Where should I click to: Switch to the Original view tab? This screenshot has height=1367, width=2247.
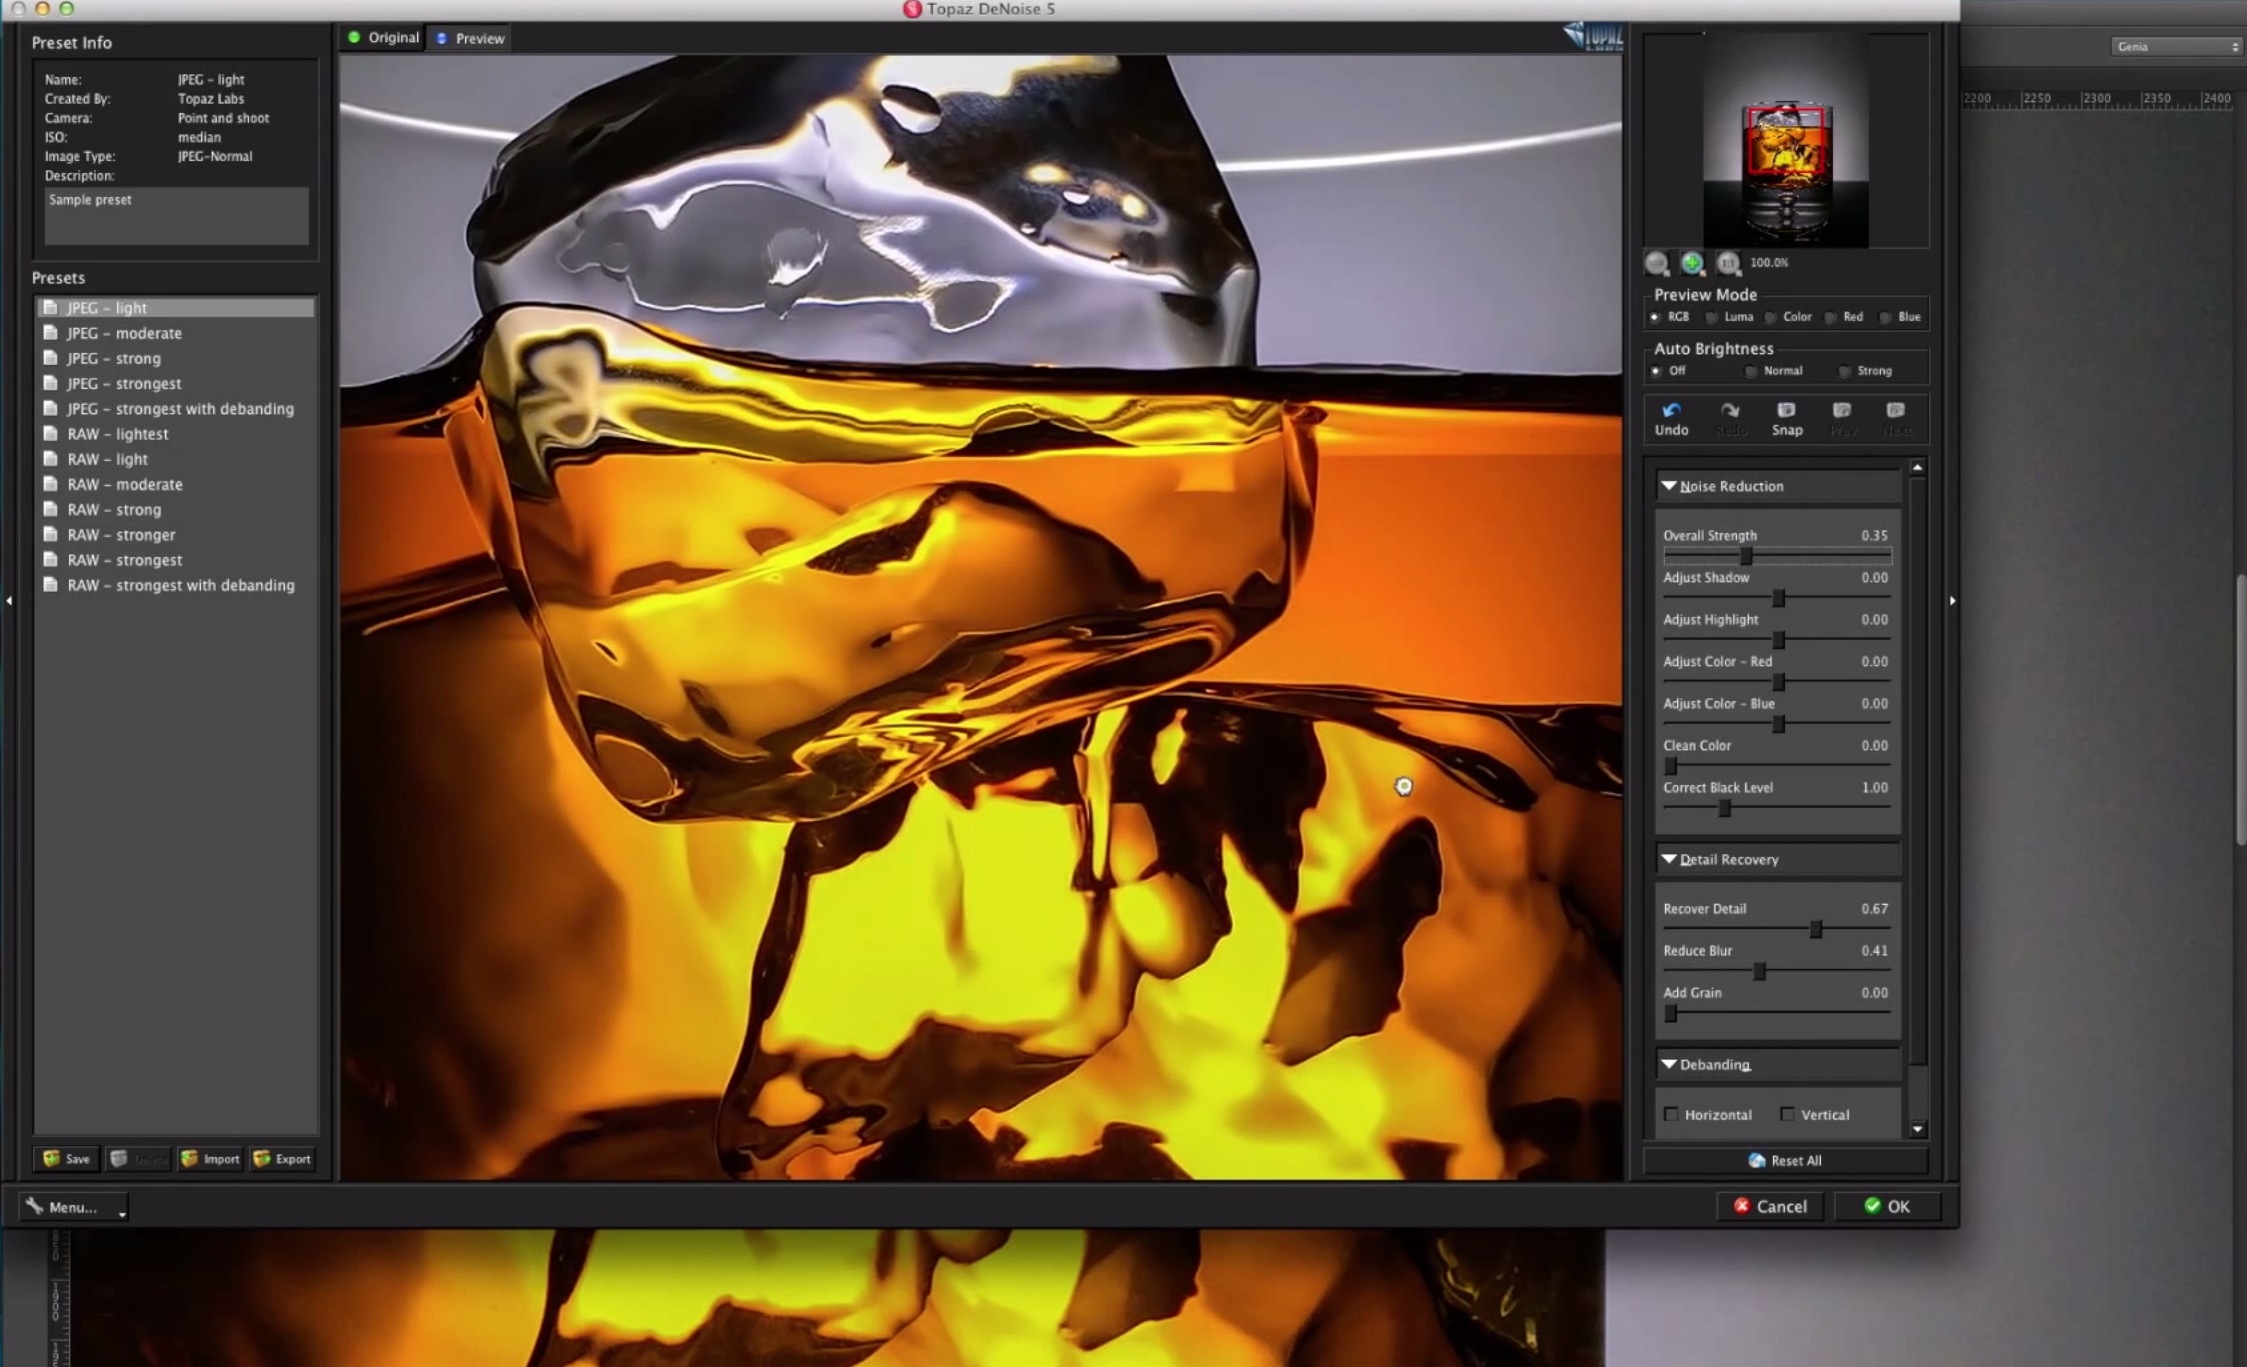point(383,38)
